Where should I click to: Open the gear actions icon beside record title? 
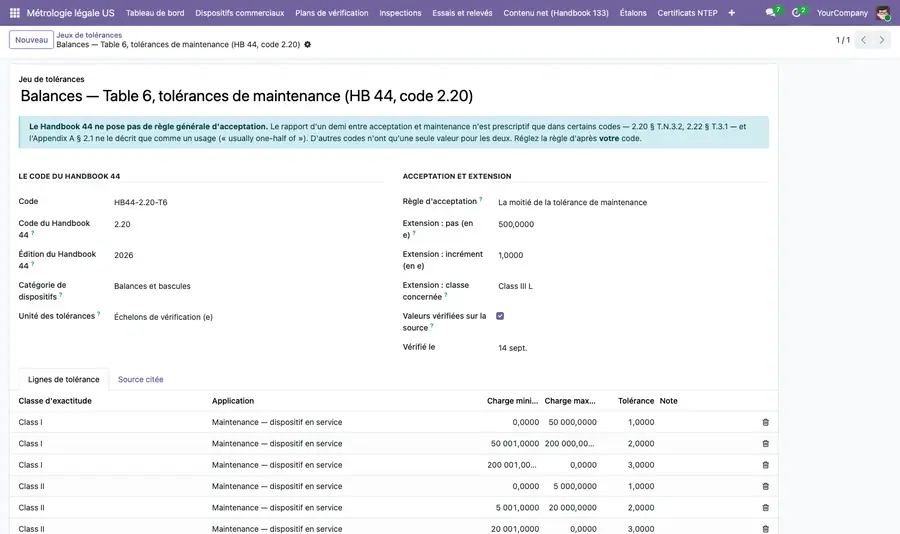click(308, 44)
